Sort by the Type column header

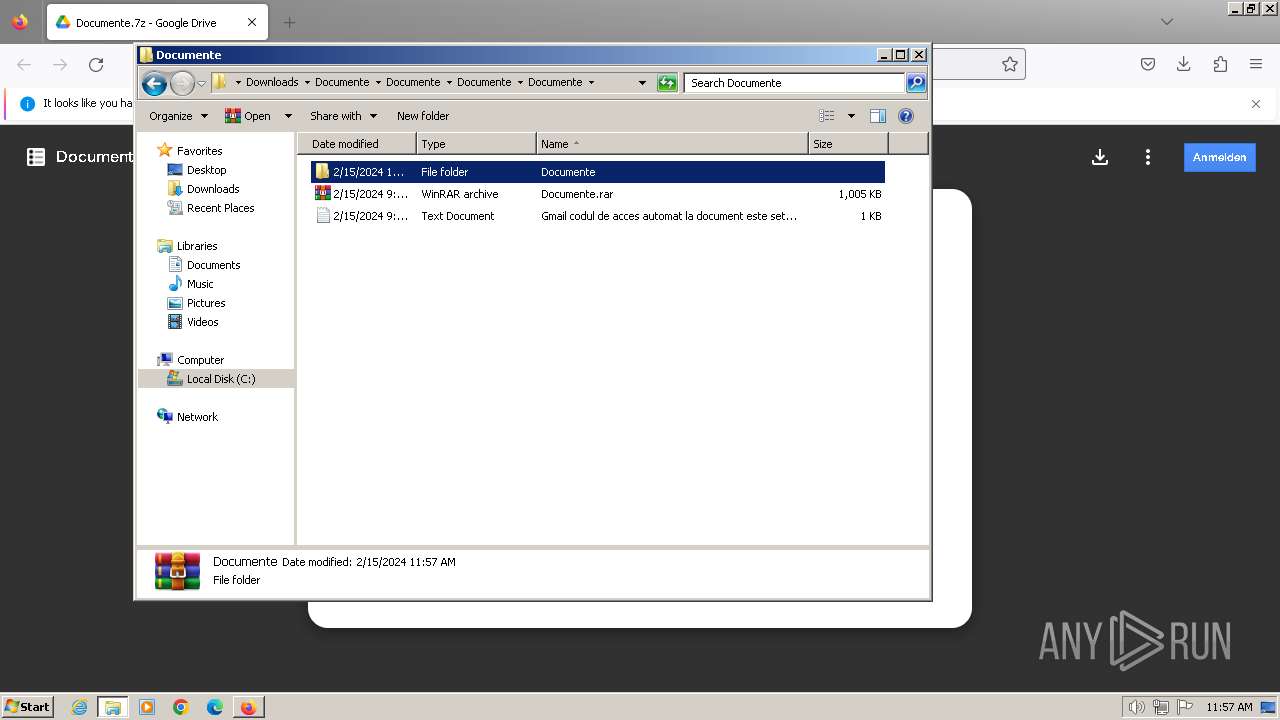pyautogui.click(x=476, y=144)
